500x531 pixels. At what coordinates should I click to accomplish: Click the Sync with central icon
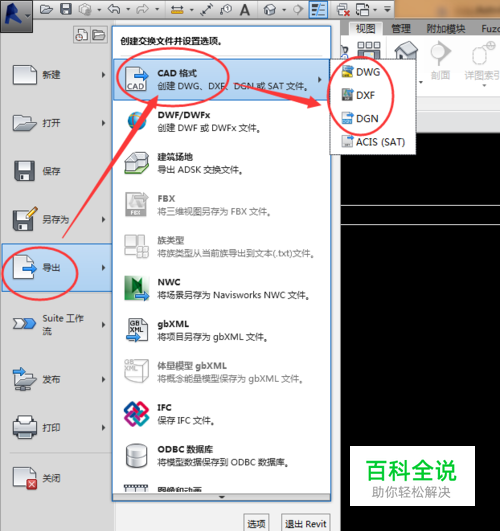(85, 9)
